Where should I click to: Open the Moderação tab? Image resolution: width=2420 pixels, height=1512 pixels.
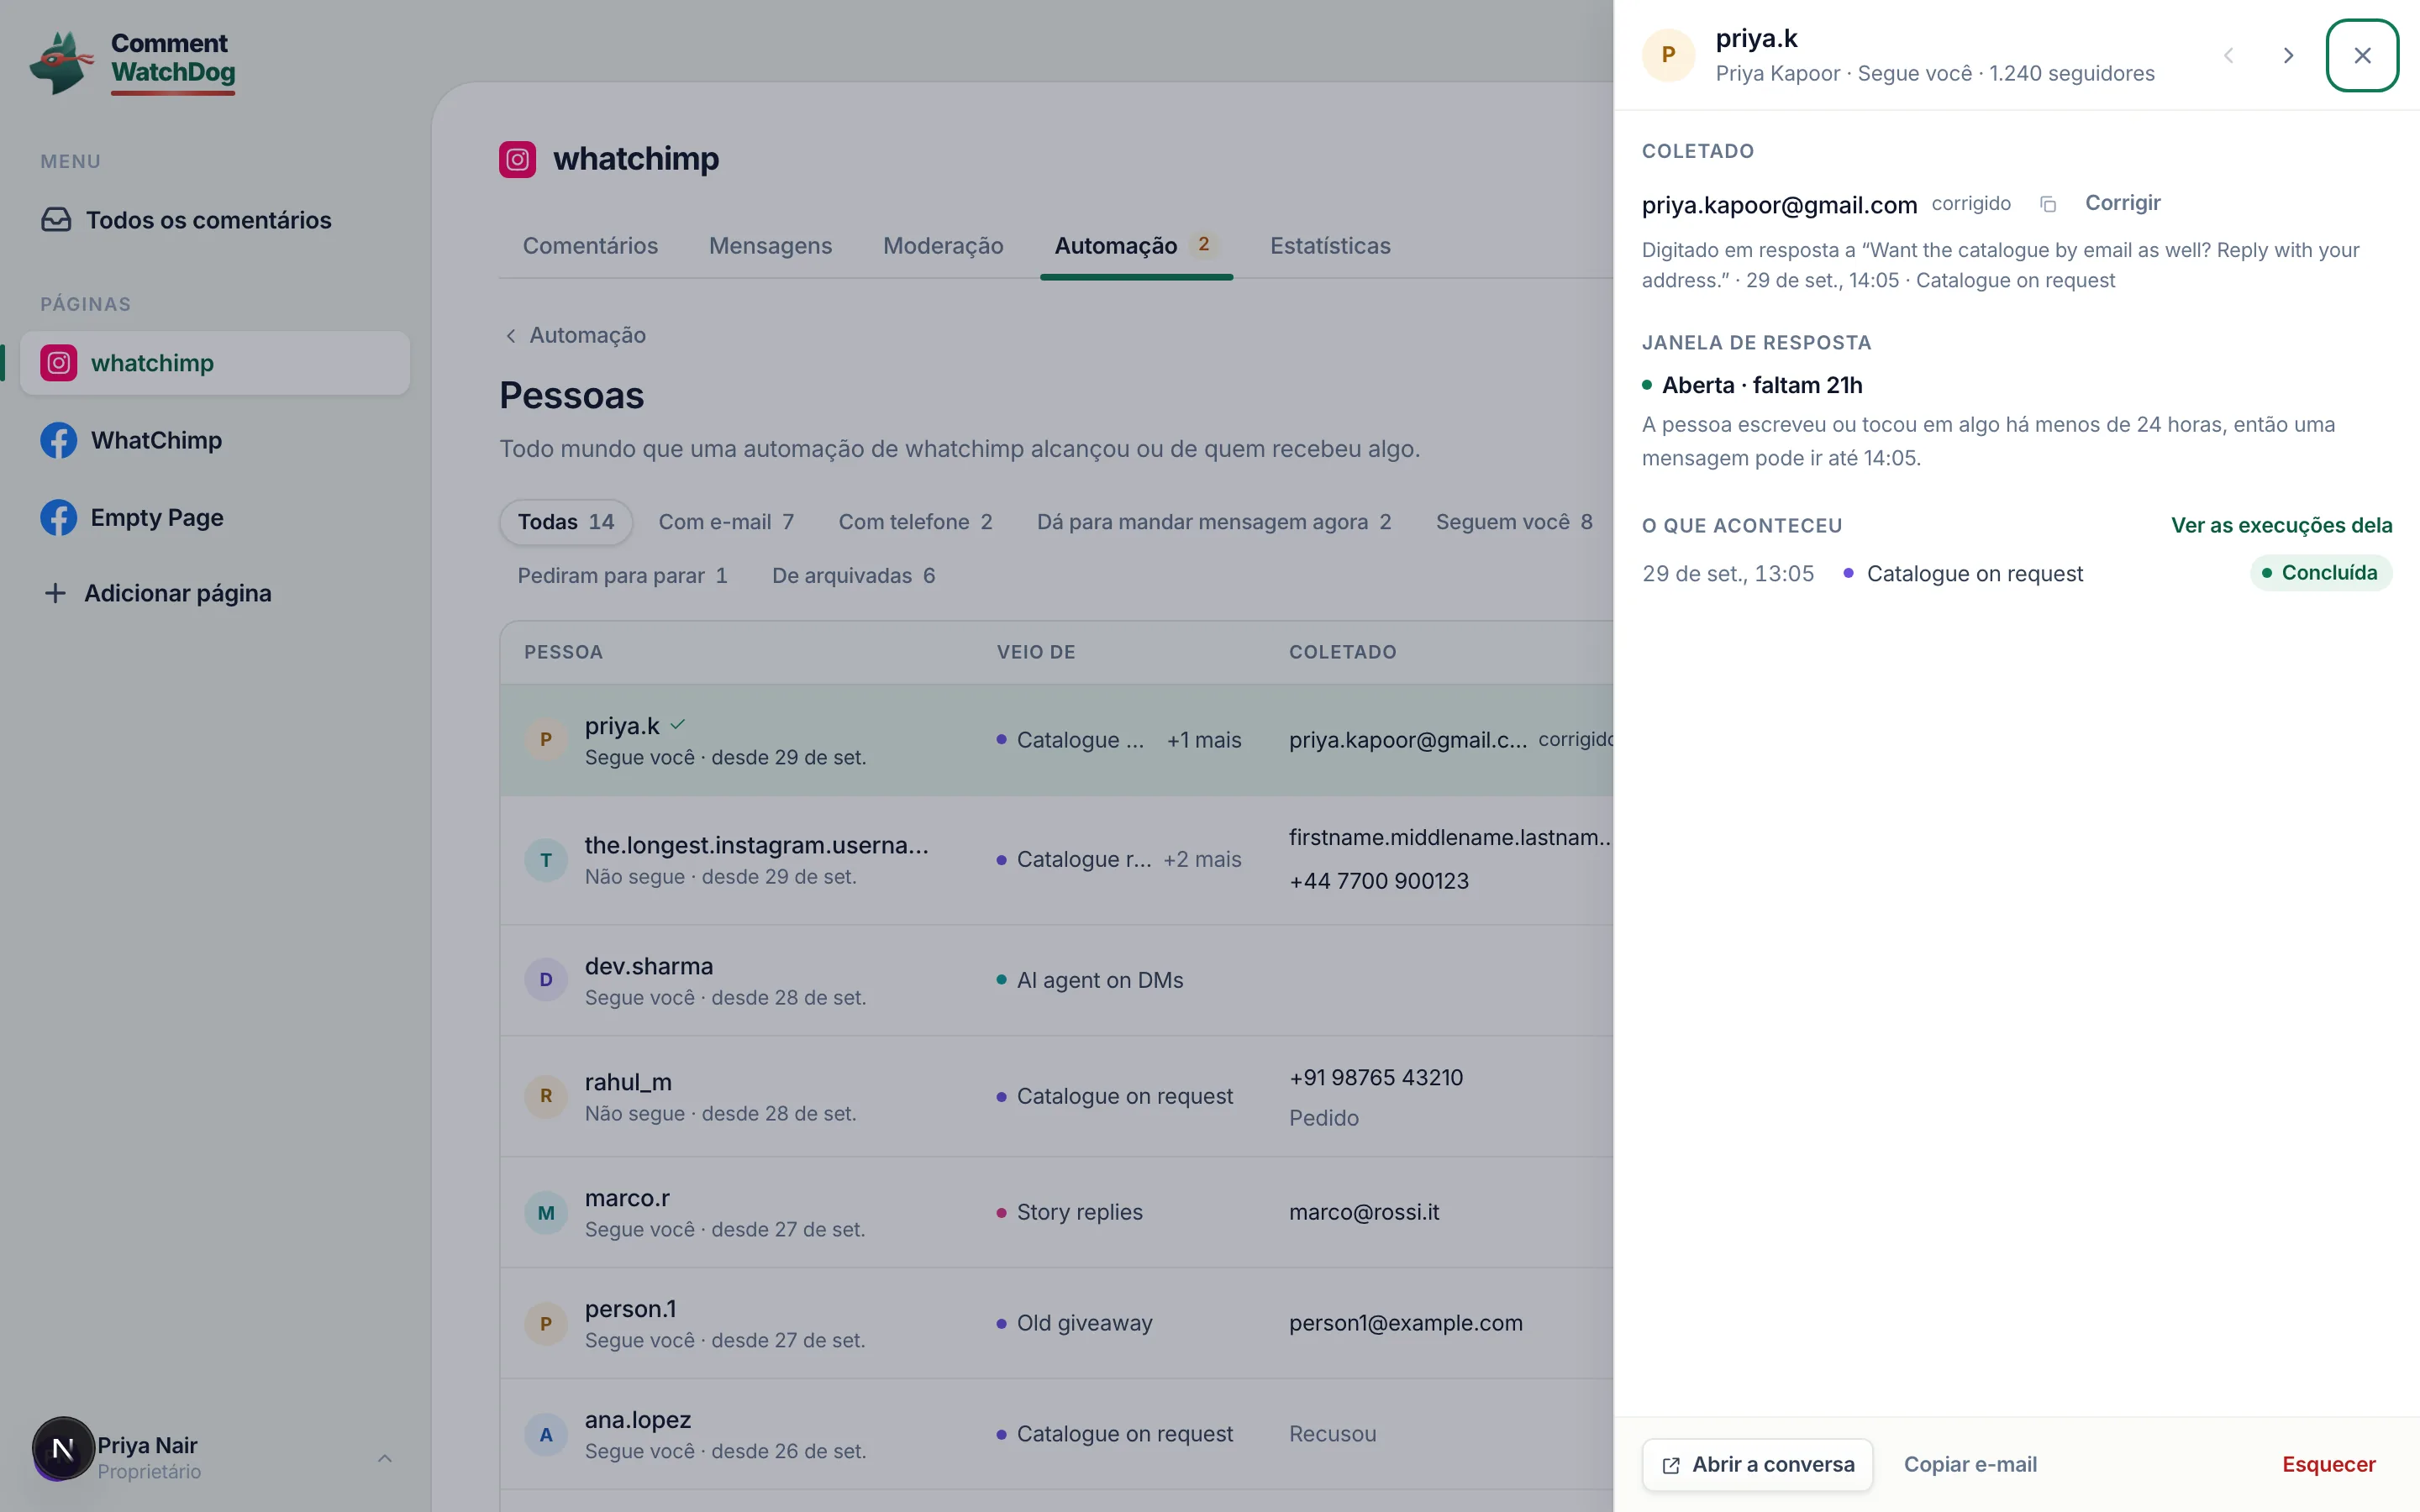tap(943, 246)
